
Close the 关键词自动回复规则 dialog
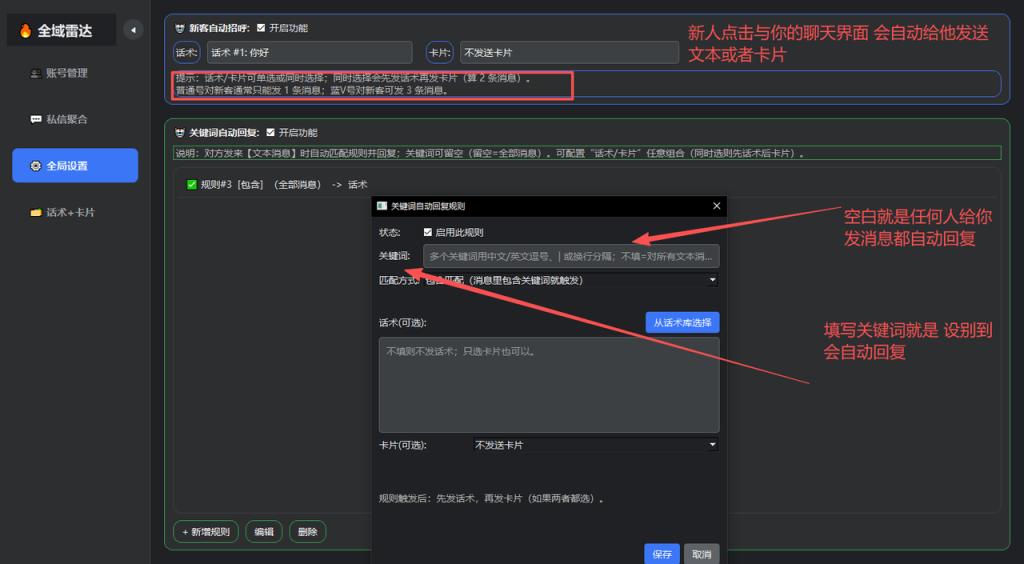click(x=716, y=206)
